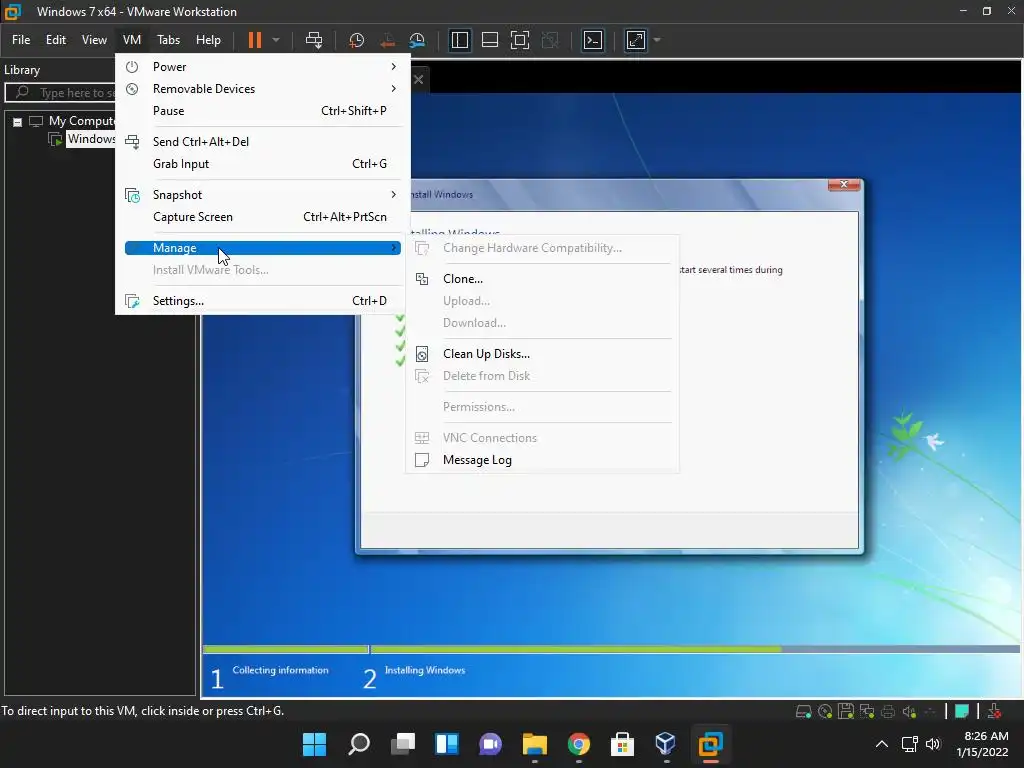Open the Windows Start button
Screen dimensions: 1024x768
pos(314,744)
